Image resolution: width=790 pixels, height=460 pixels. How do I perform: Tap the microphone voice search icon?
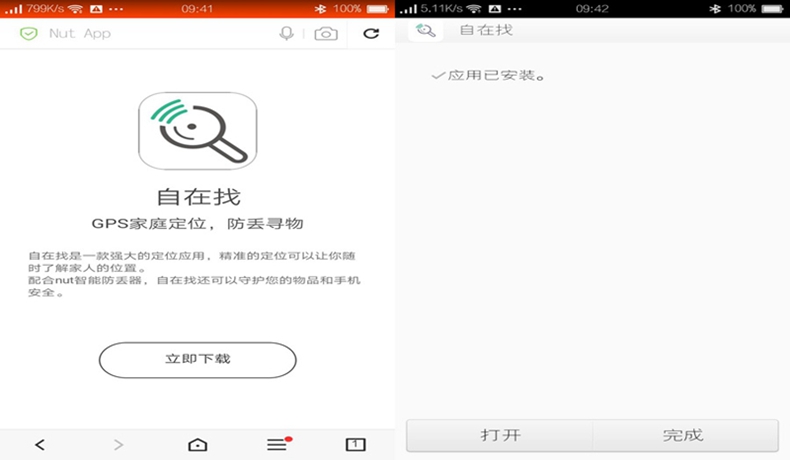[286, 33]
